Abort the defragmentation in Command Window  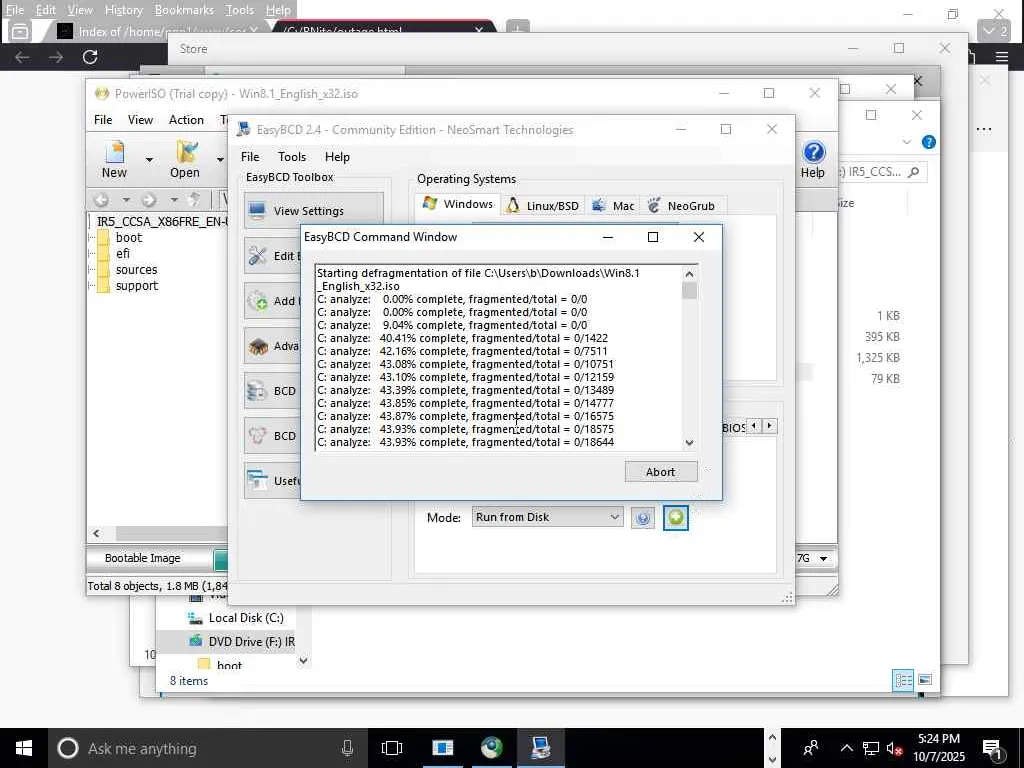point(661,472)
